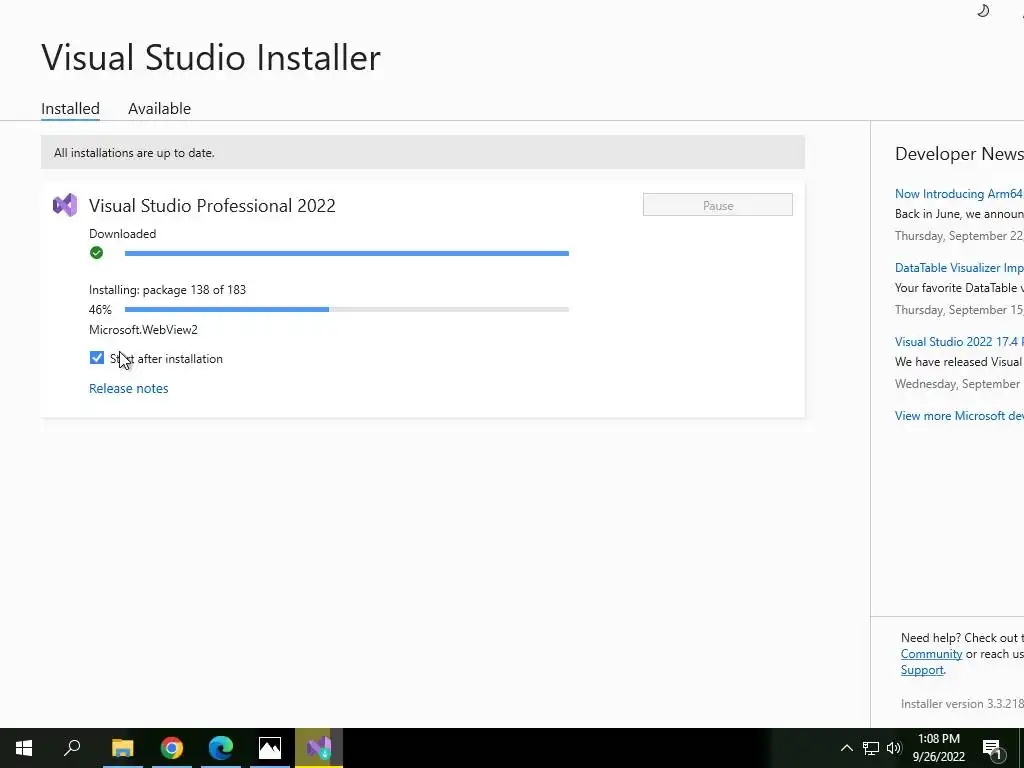Open the Release notes link
Screen dimensions: 1024x768
pos(129,388)
